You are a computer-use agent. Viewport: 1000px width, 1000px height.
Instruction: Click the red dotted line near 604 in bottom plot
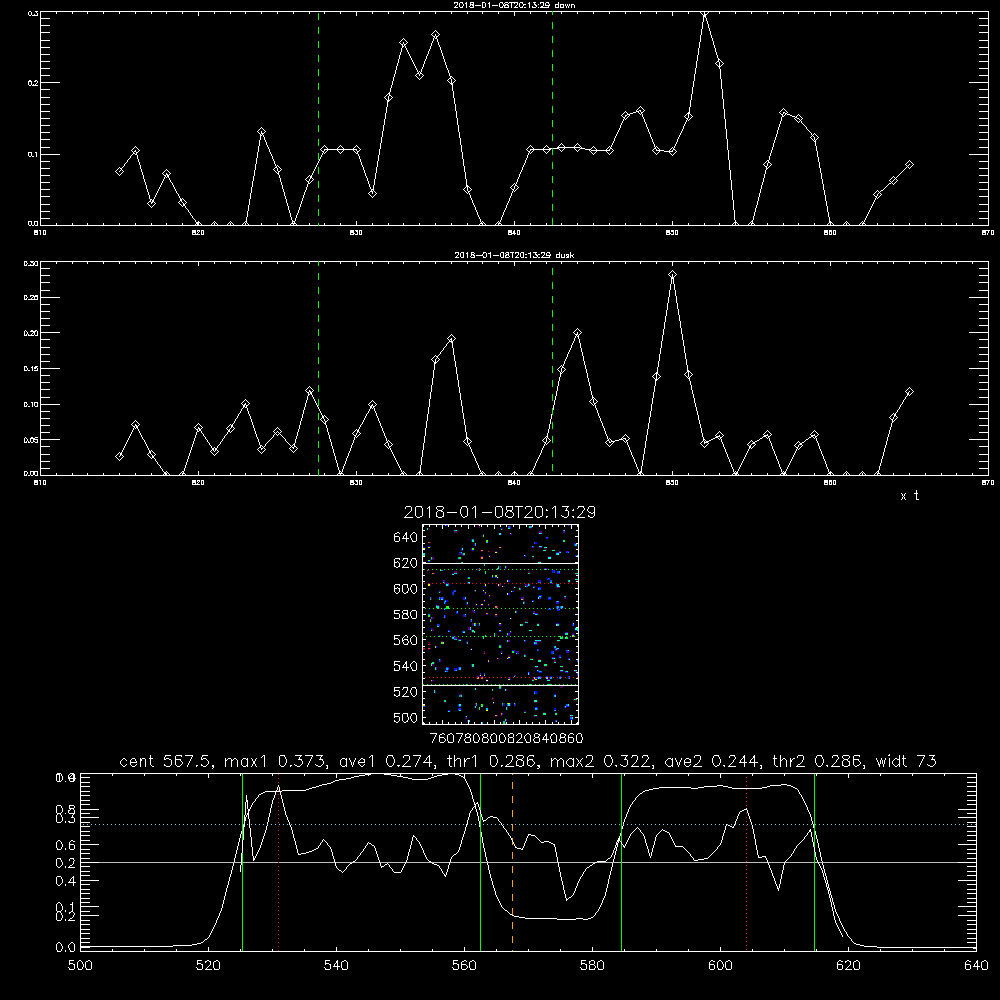(746, 861)
